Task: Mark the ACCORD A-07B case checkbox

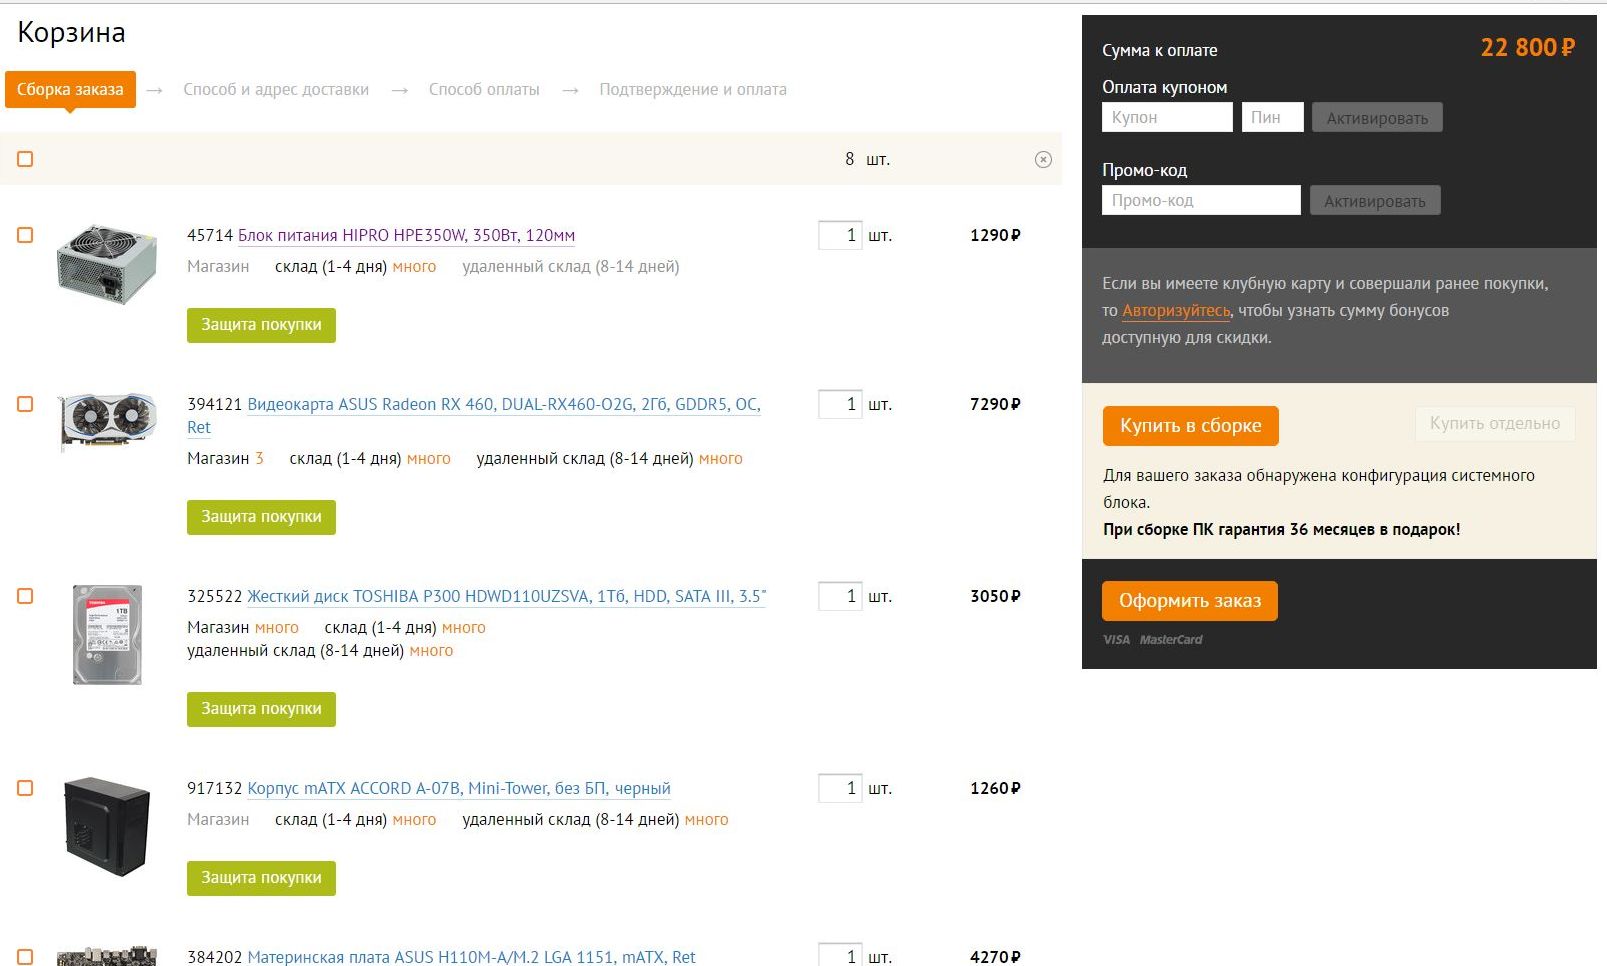Action: coord(25,788)
